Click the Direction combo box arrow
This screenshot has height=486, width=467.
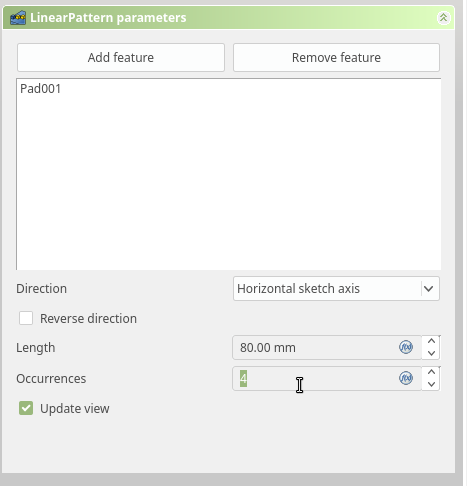tap(429, 289)
